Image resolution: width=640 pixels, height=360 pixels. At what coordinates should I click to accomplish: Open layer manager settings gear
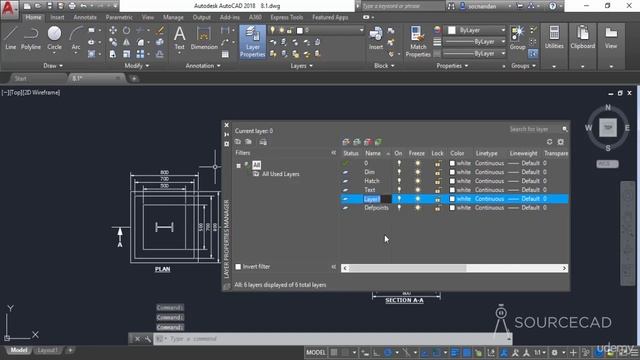(x=561, y=142)
